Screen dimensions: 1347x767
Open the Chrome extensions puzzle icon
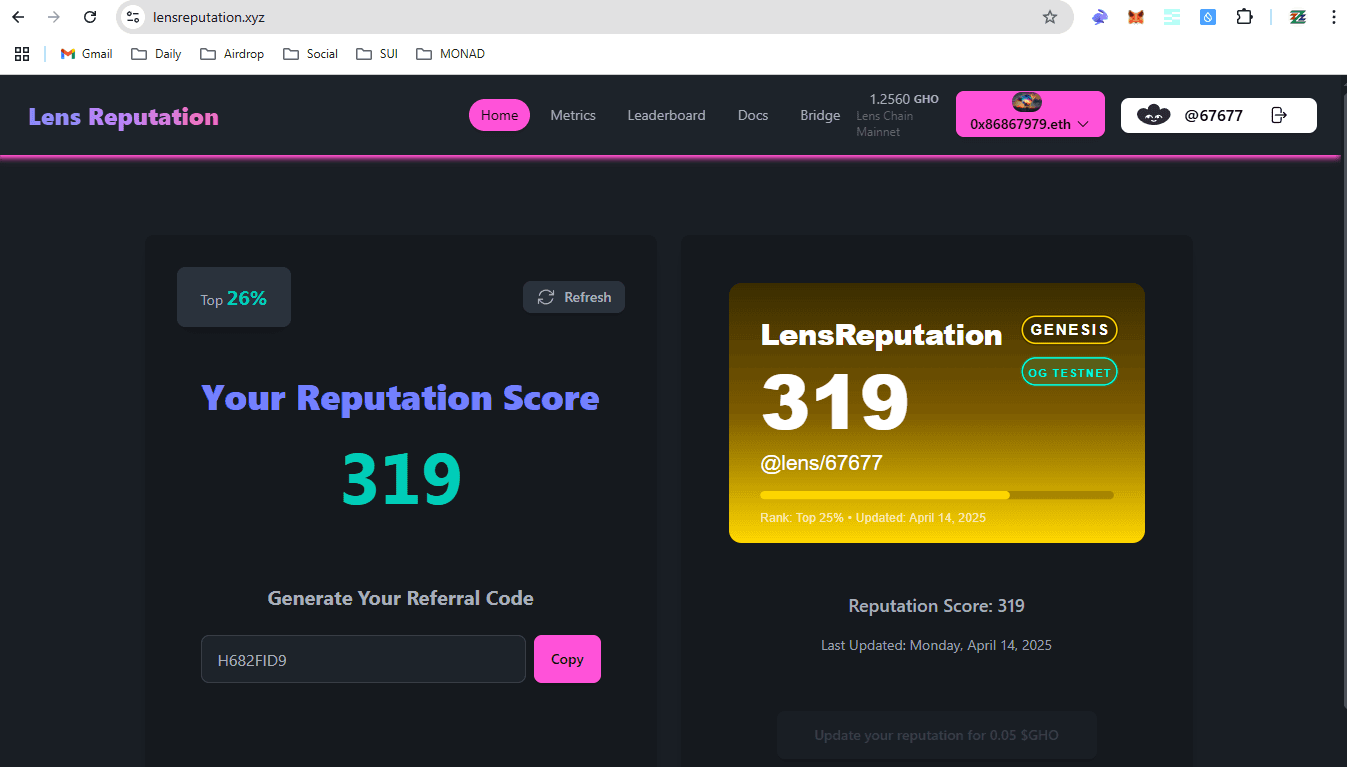click(x=1244, y=17)
